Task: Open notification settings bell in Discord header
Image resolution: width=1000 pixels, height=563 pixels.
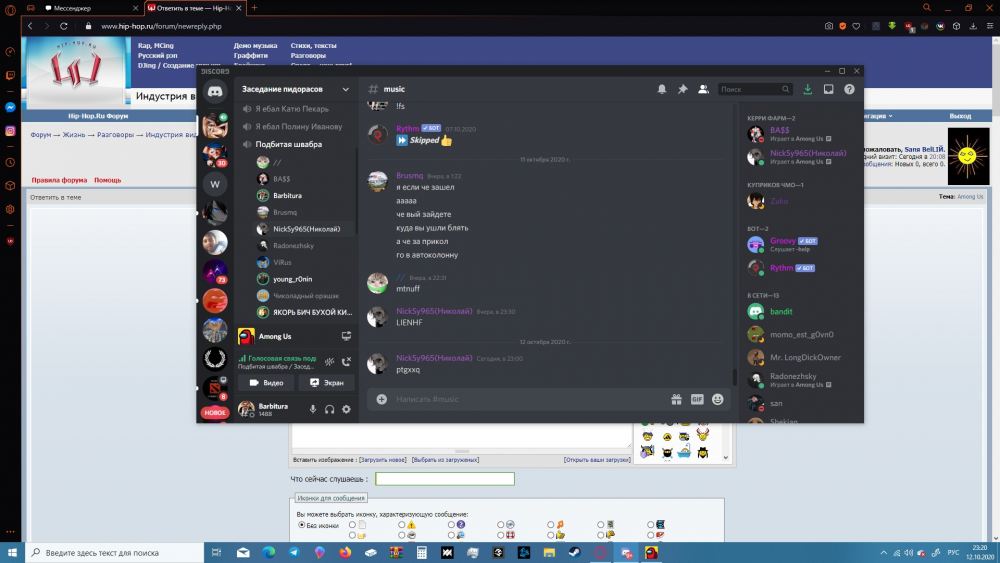Action: point(662,89)
